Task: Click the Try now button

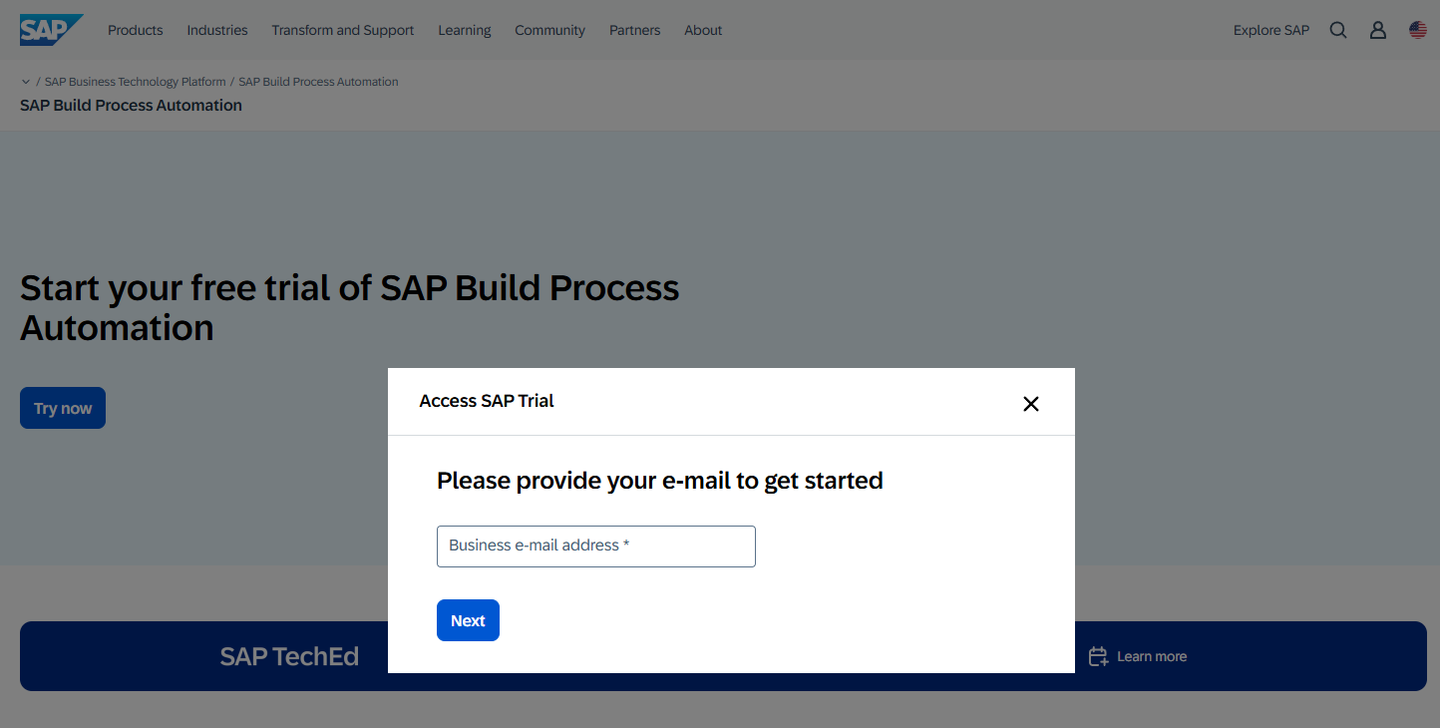Action: pyautogui.click(x=63, y=408)
